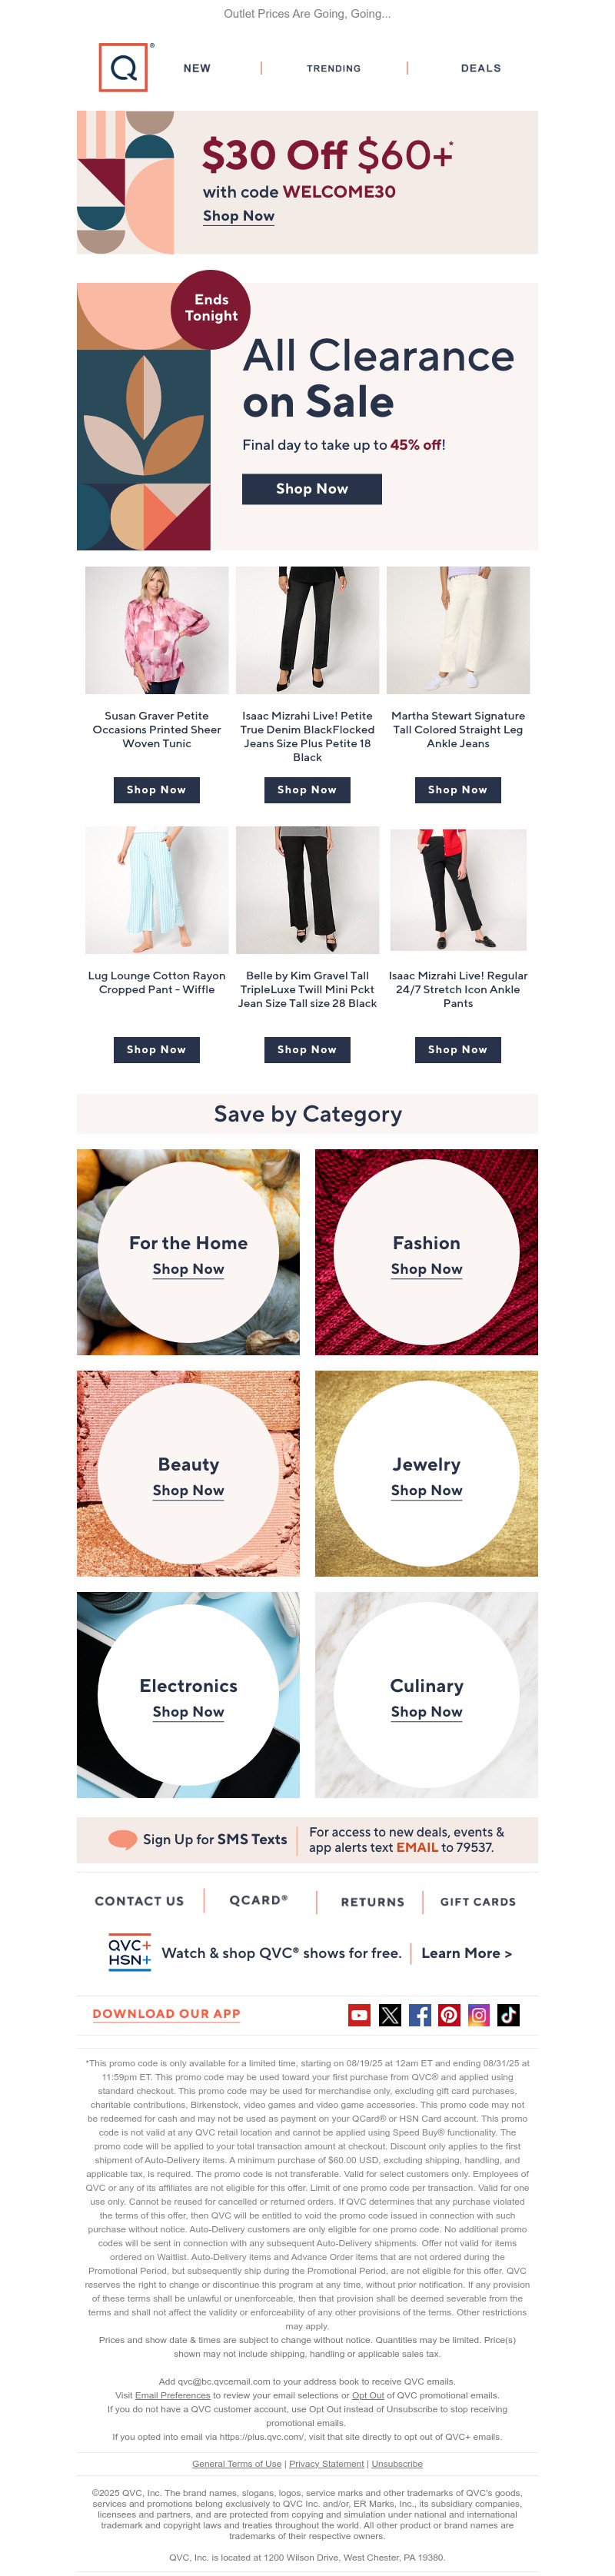Viewport: 615px width, 2576px height.
Task: Click the QVC+ HSN+ logo
Action: tap(130, 1953)
